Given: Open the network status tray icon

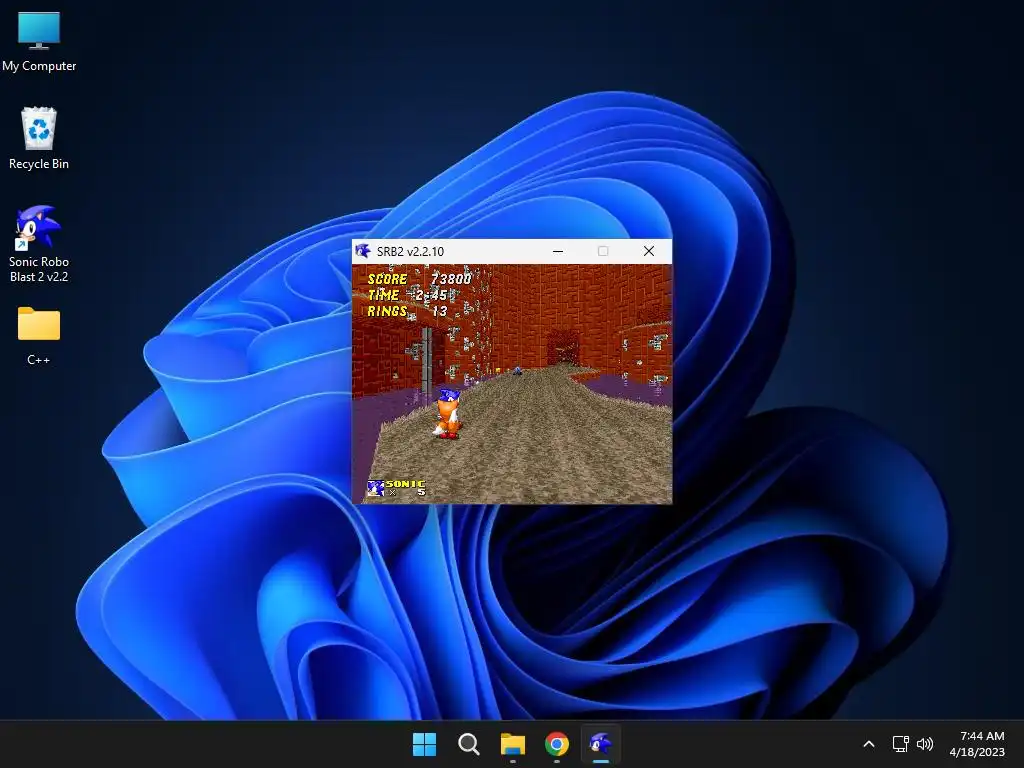Looking at the screenshot, I should pos(901,744).
